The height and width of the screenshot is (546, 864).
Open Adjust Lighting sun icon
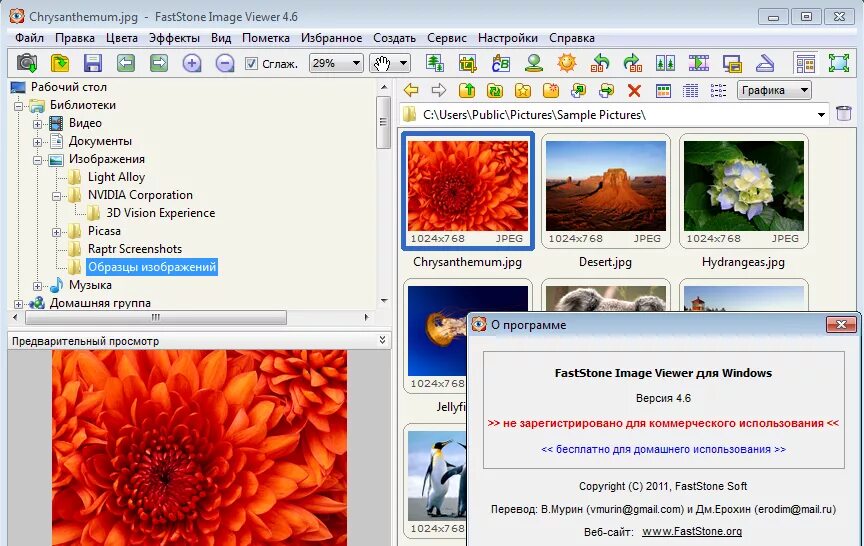[566, 63]
